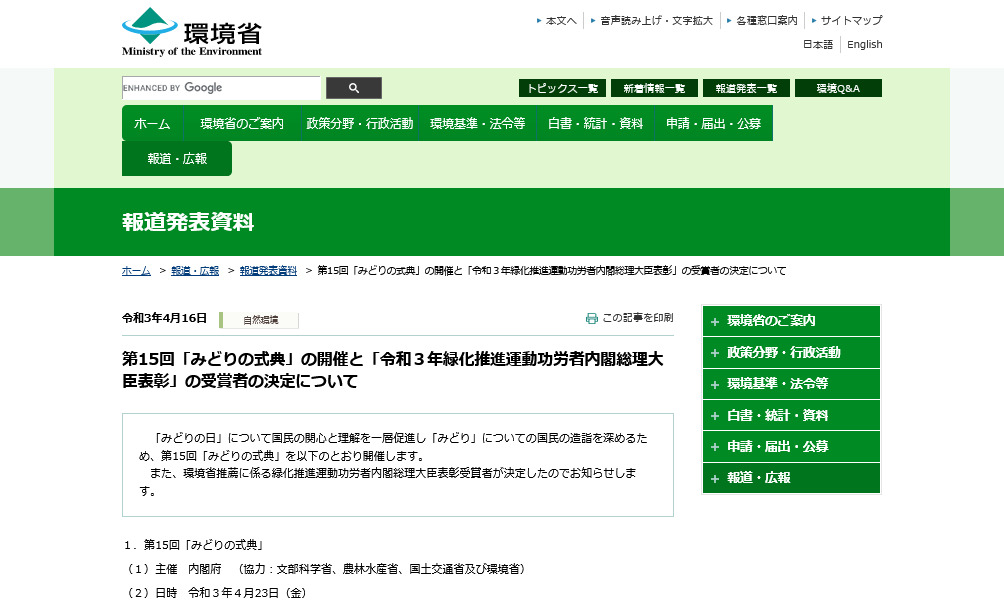
Task: Click the 環境Q&A button
Action: (838, 88)
